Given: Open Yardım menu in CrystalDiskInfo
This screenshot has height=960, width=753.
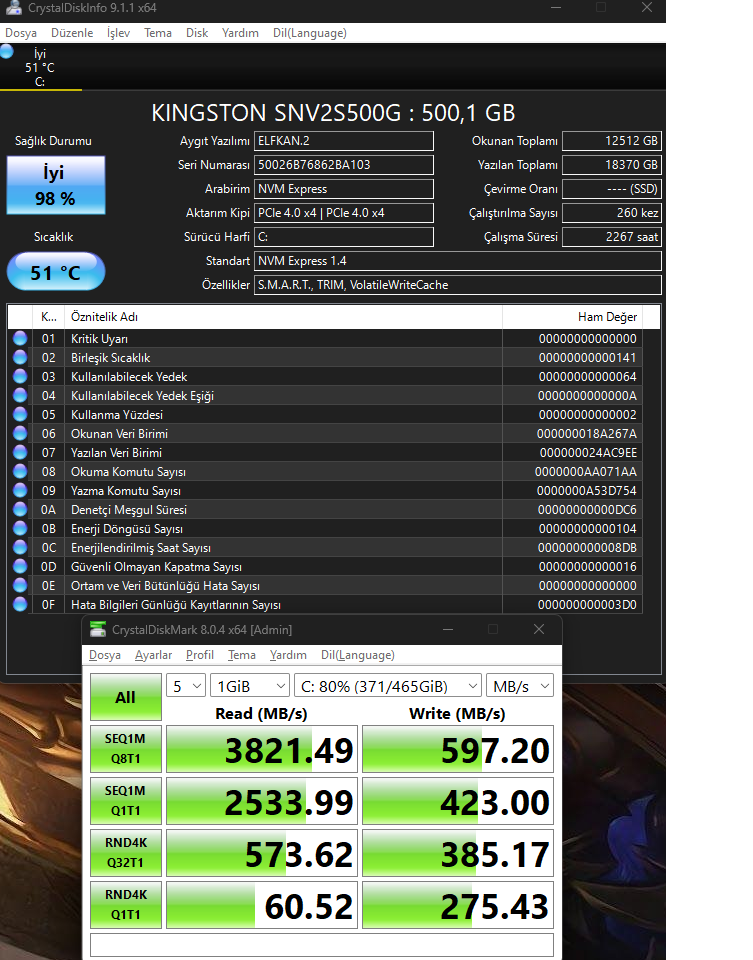Looking at the screenshot, I should 240,33.
